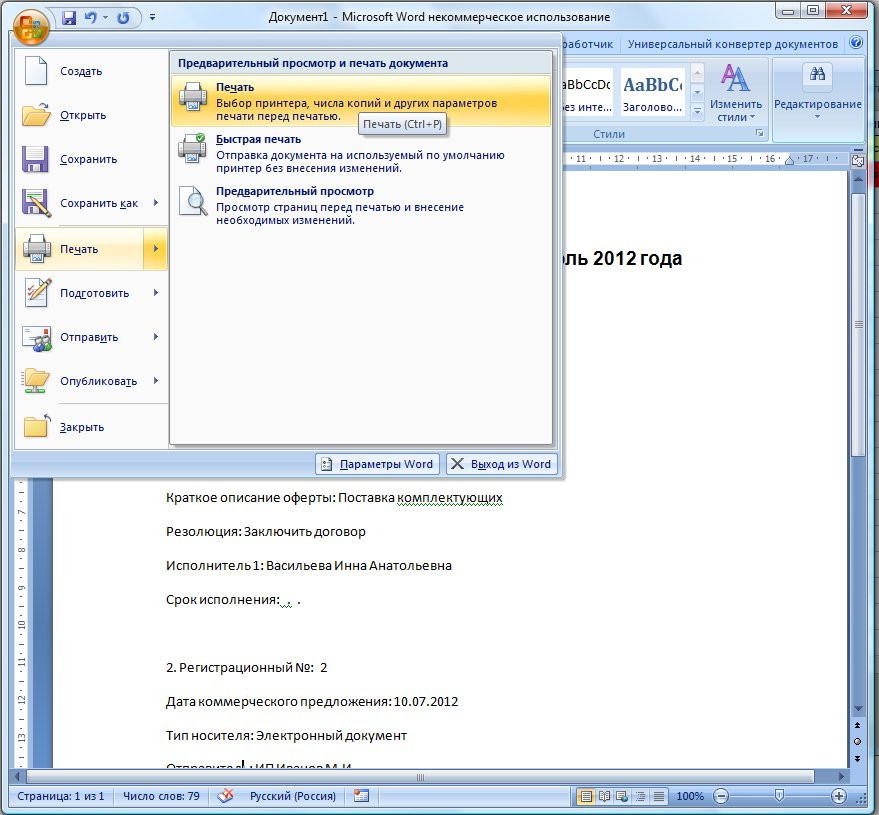
Task: Apply the Без инте... style
Action: coord(586,93)
